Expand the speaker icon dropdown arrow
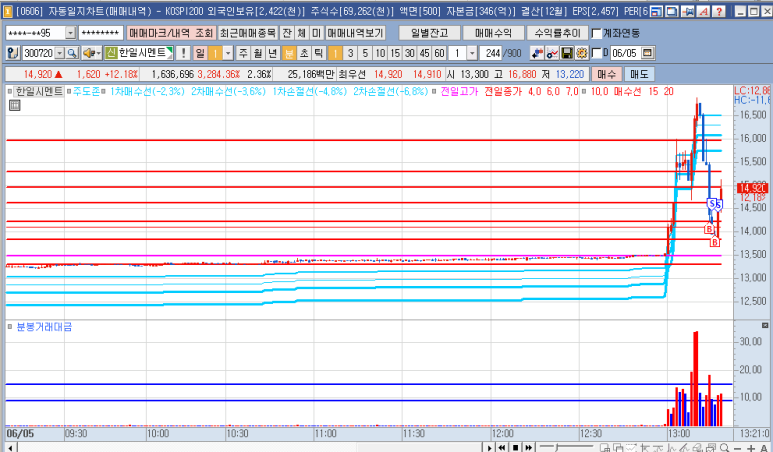Viewport: 773px width, 452px height. (99, 53)
